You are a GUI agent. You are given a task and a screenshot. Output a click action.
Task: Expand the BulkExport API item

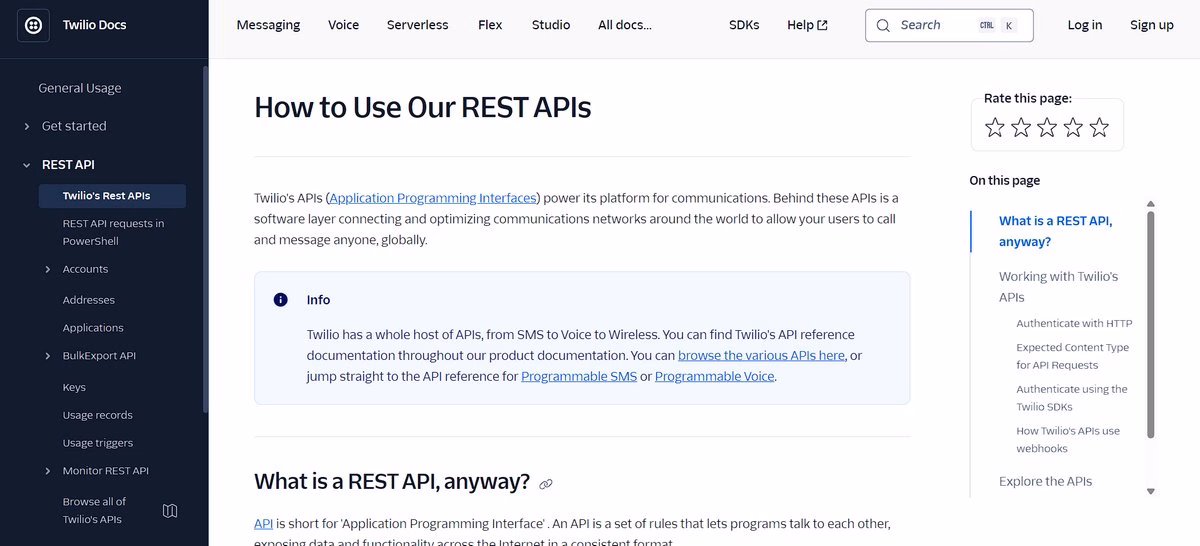click(48, 356)
